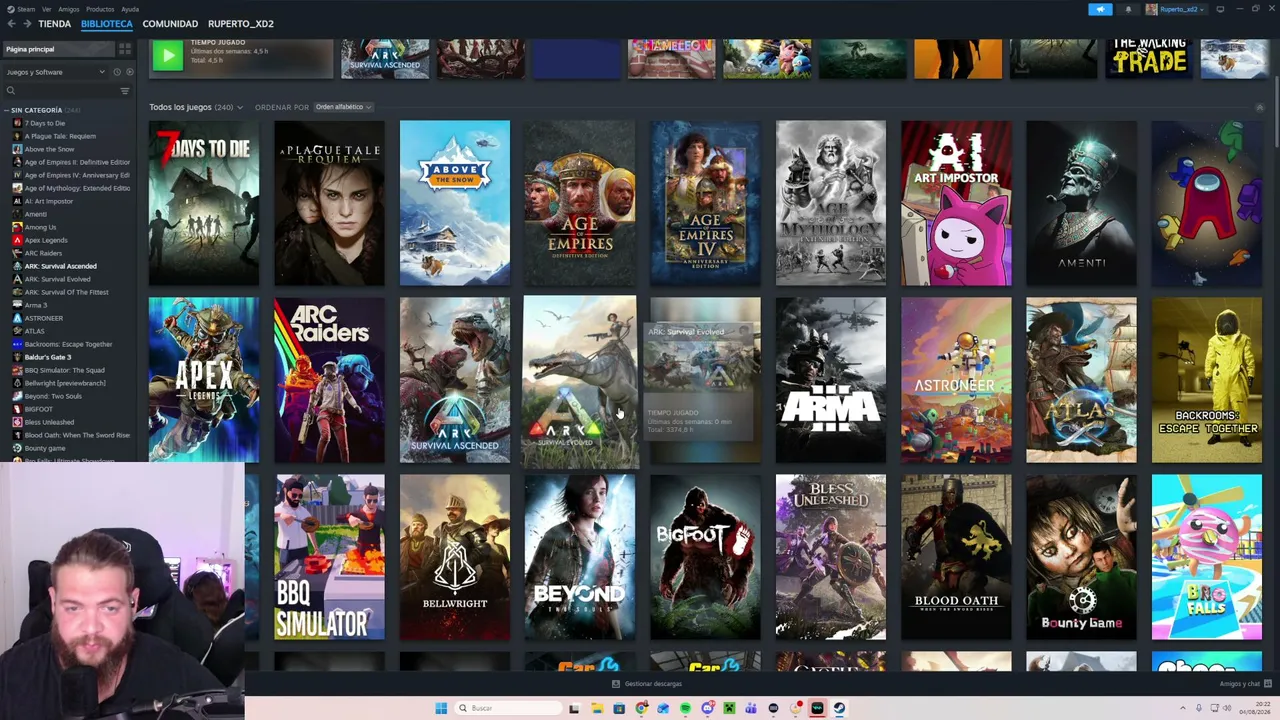Go forward with the forward arrow

coord(26,23)
